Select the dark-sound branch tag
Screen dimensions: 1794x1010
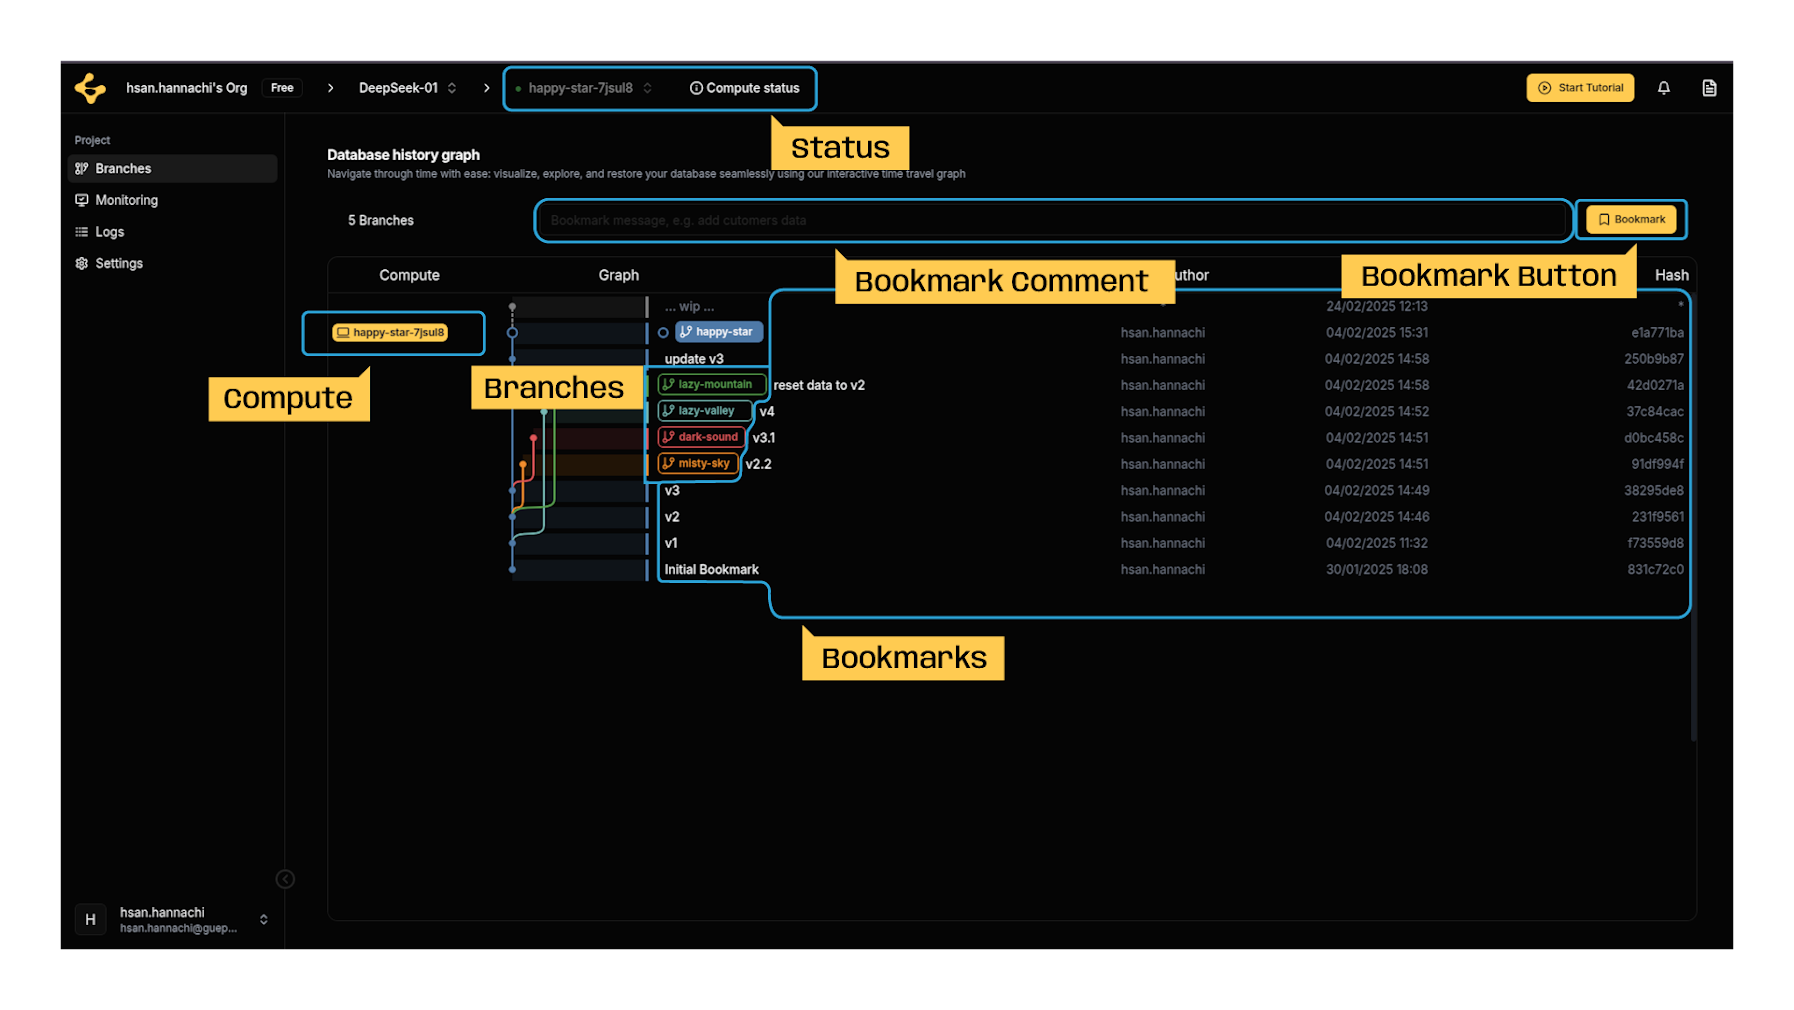tap(701, 437)
